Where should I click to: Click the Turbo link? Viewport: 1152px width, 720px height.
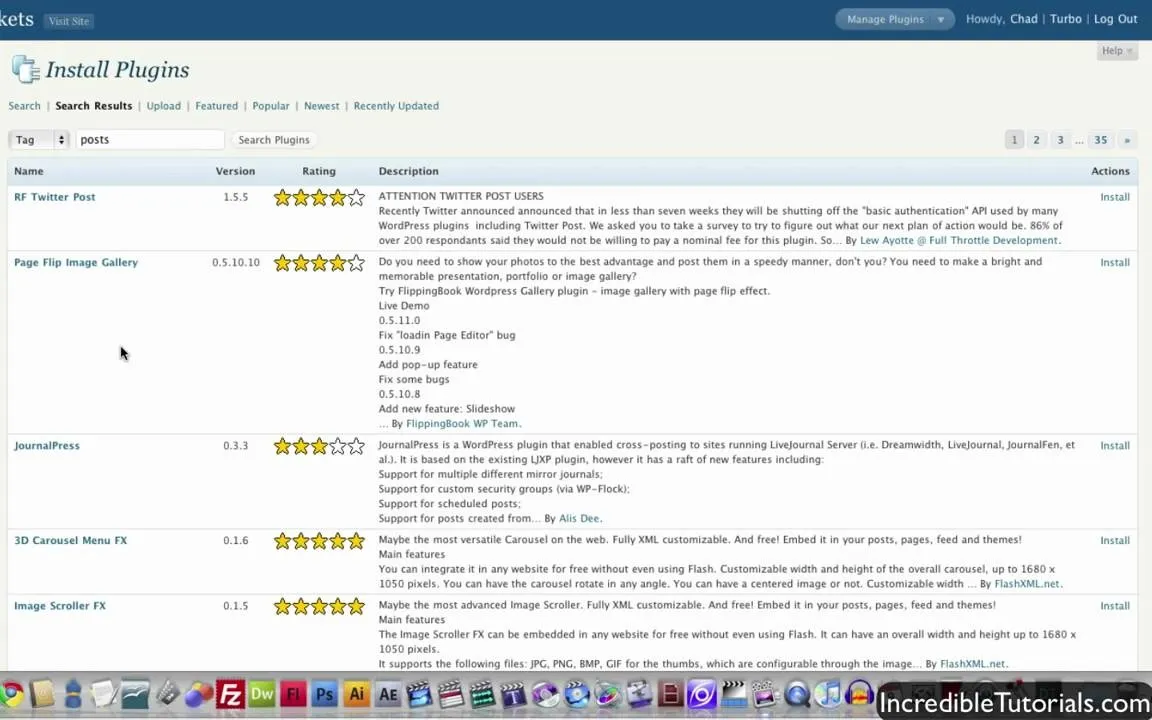(1065, 19)
